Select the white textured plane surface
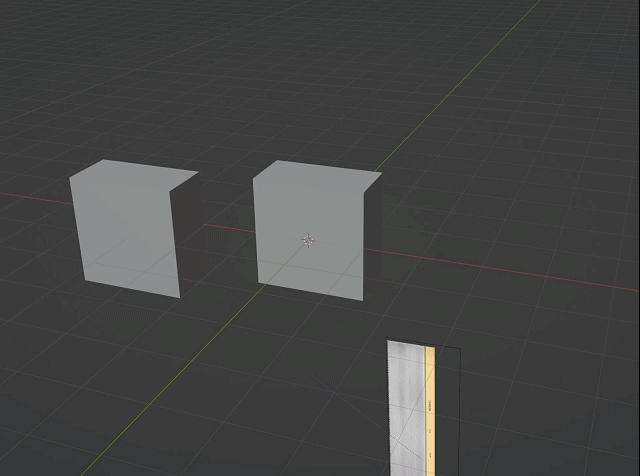The width and height of the screenshot is (640, 476). coord(406,410)
